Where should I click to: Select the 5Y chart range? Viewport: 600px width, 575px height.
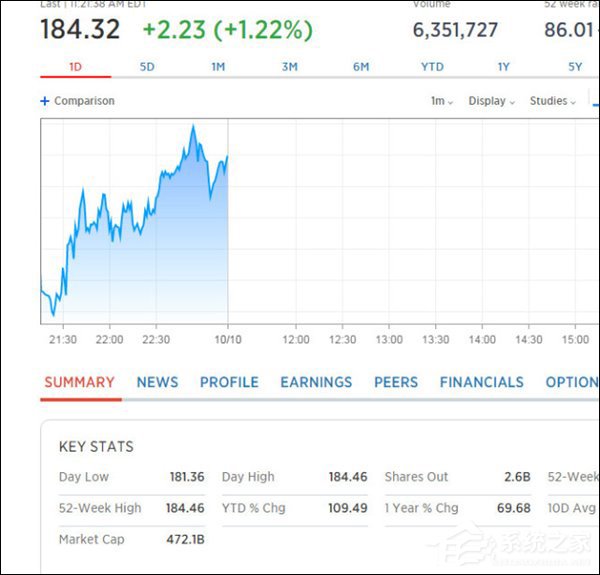575,67
